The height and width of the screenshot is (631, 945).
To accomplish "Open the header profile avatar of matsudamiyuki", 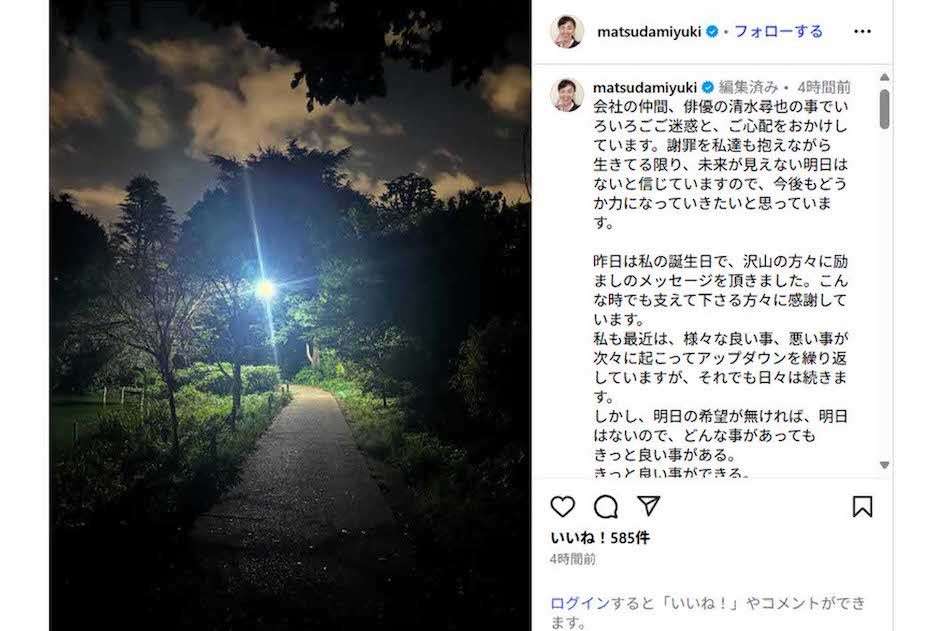I will [567, 31].
